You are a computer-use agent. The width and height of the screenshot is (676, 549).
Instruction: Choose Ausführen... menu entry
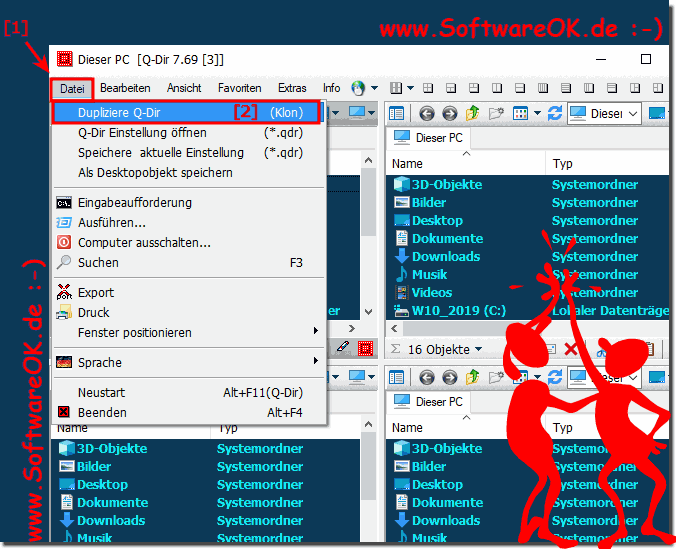point(190,223)
